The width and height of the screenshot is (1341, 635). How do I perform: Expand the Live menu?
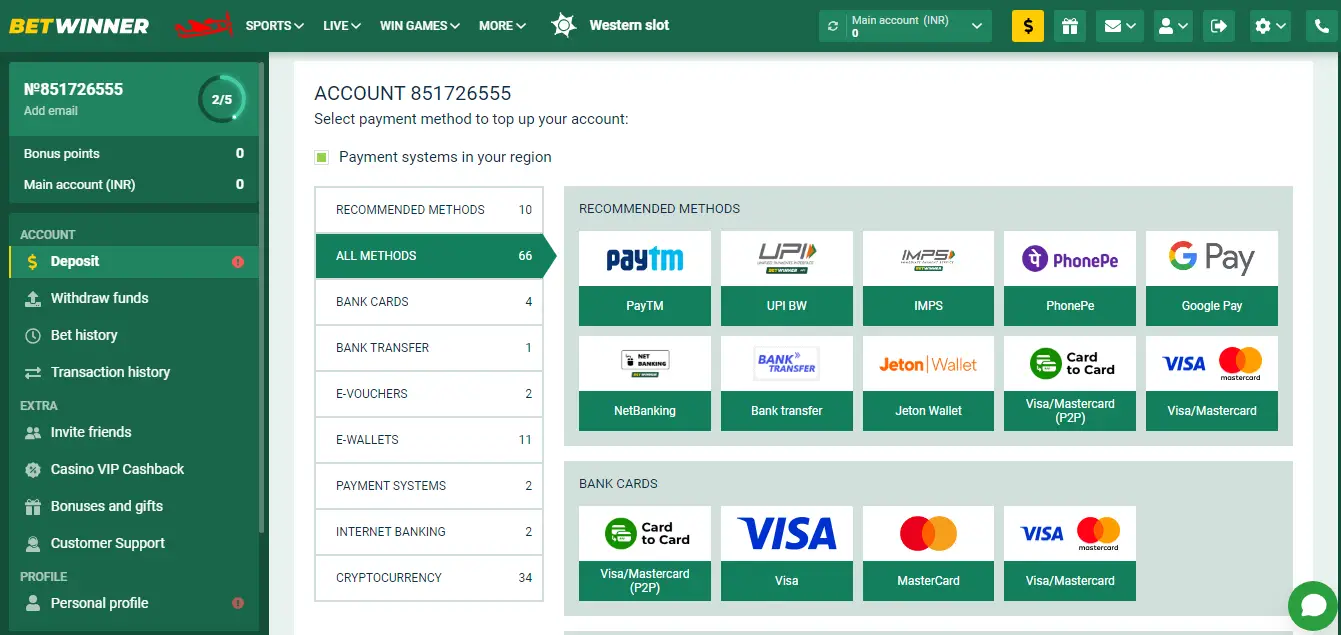(342, 26)
